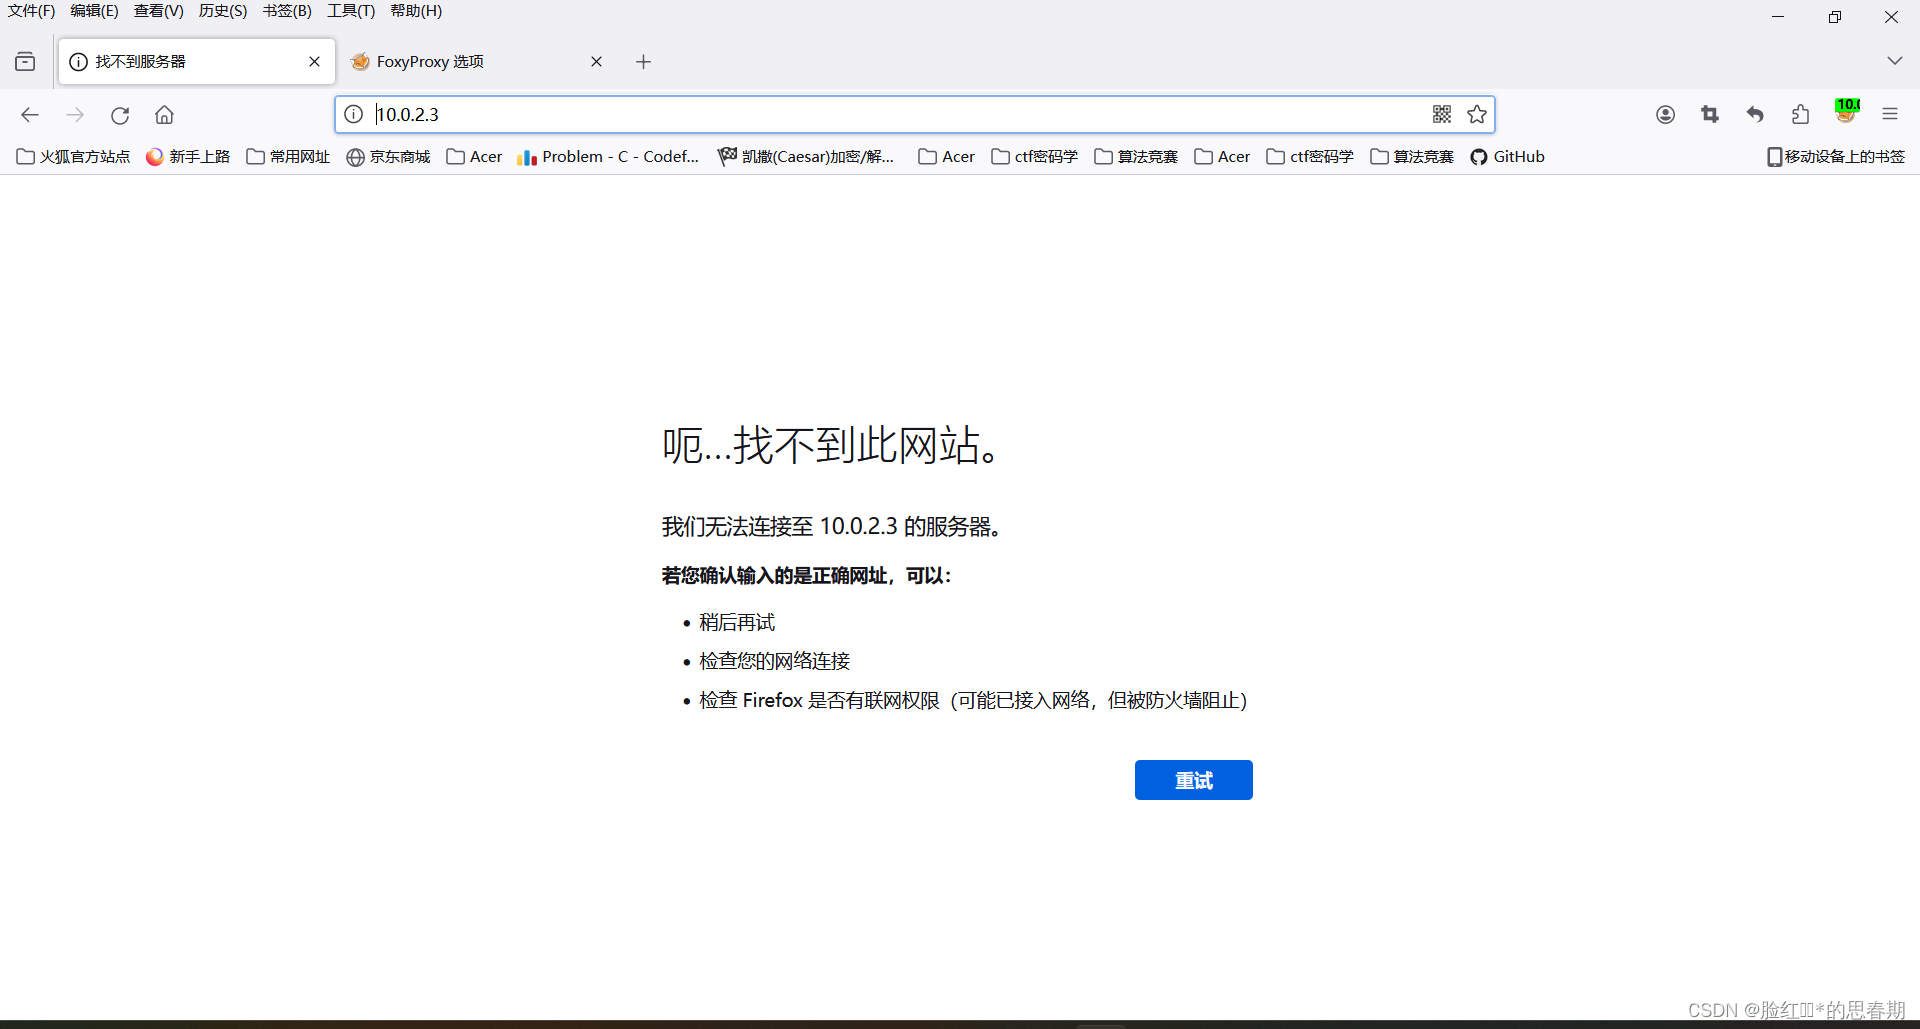Open the extensions puzzle icon
The width and height of the screenshot is (1920, 1029).
tap(1801, 115)
